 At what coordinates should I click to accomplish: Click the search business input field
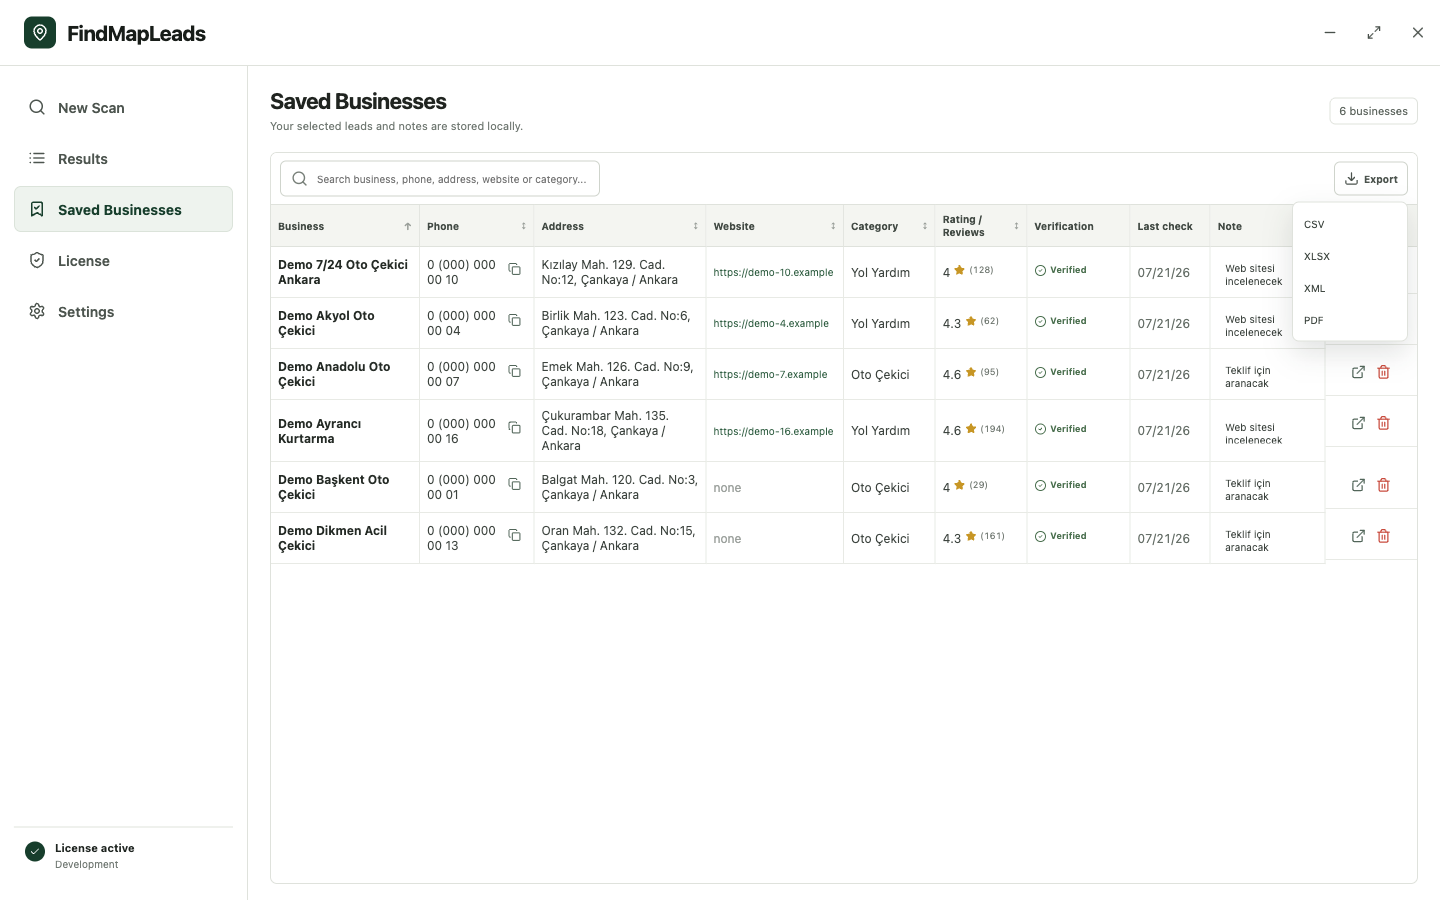point(440,179)
